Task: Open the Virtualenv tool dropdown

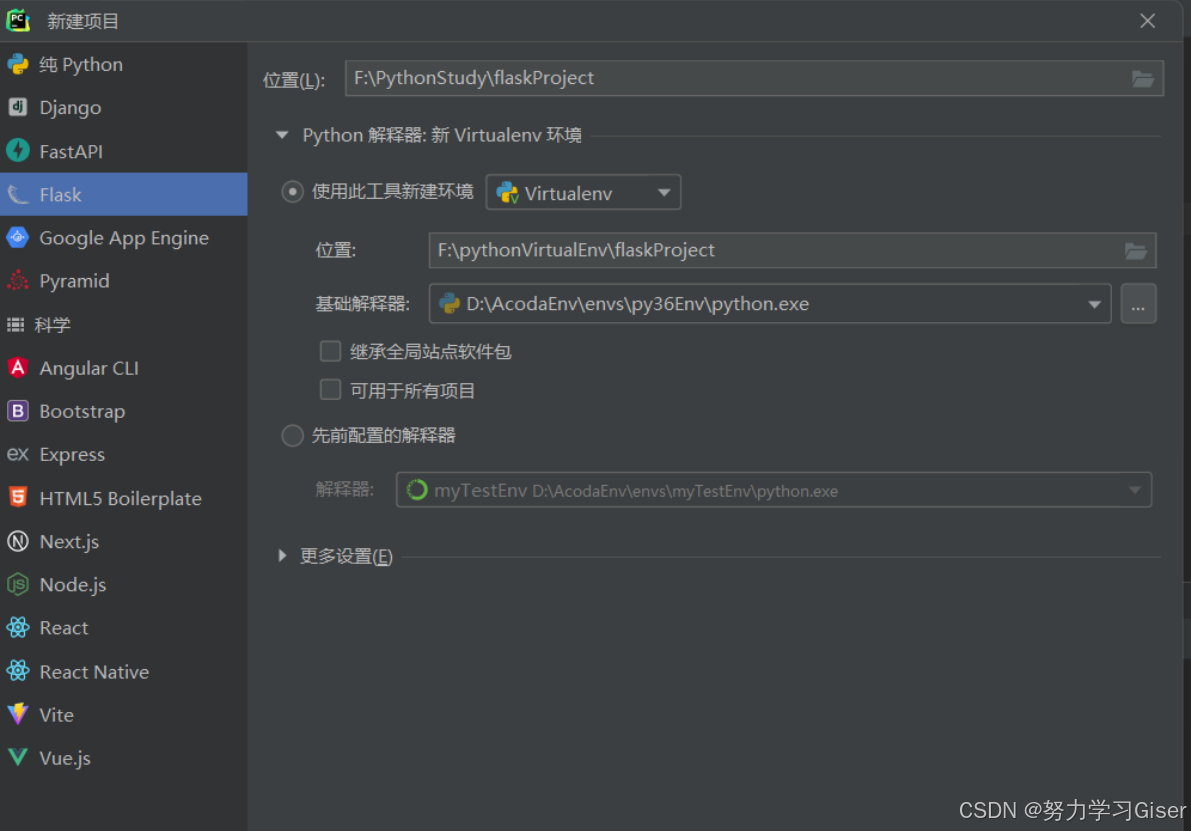Action: [x=583, y=193]
